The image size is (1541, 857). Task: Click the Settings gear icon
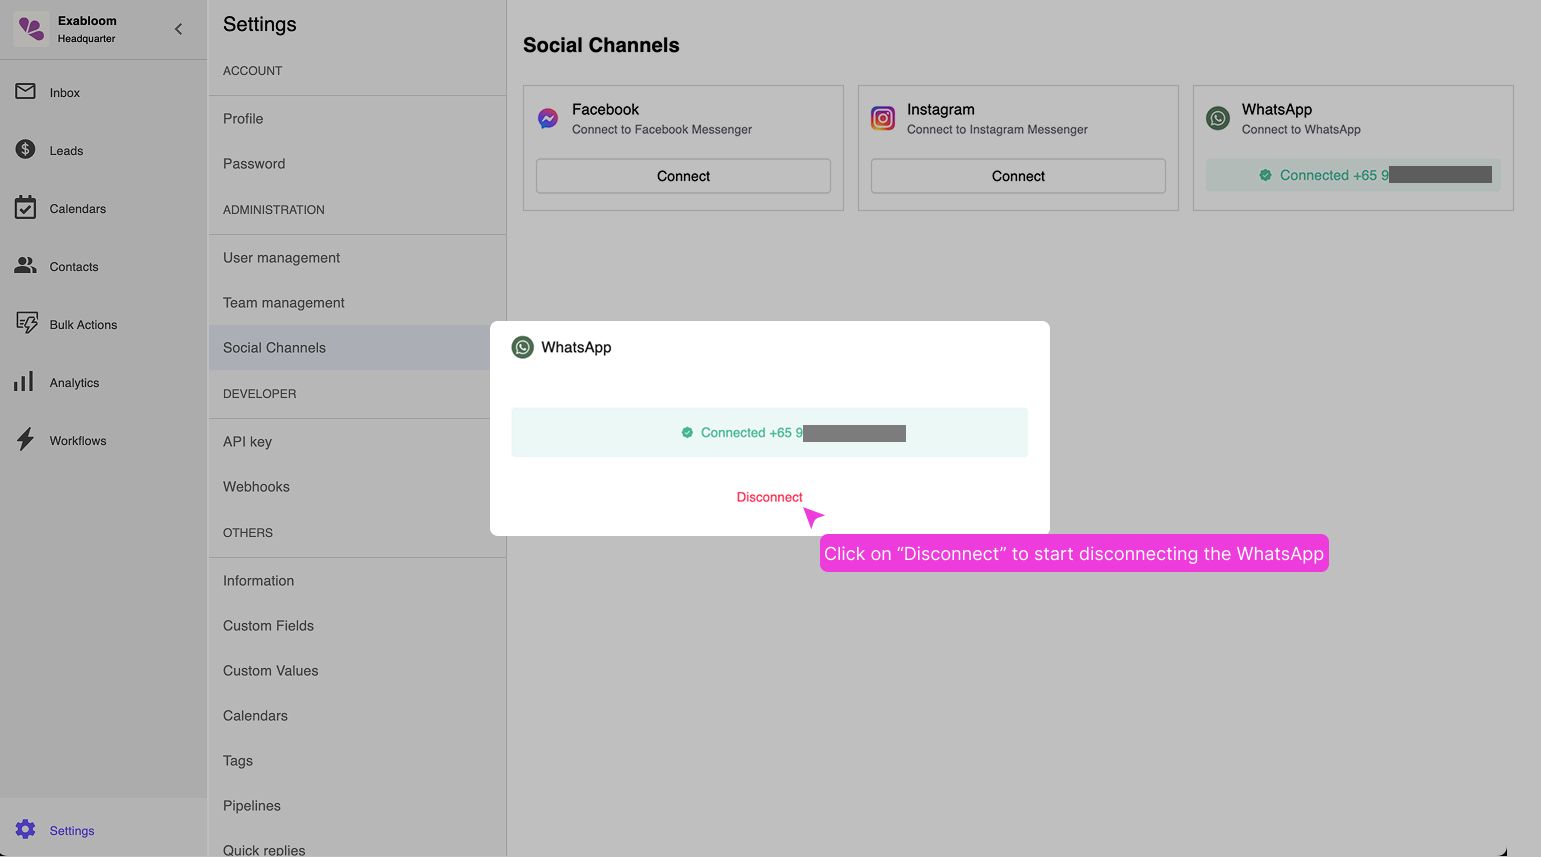pos(26,829)
